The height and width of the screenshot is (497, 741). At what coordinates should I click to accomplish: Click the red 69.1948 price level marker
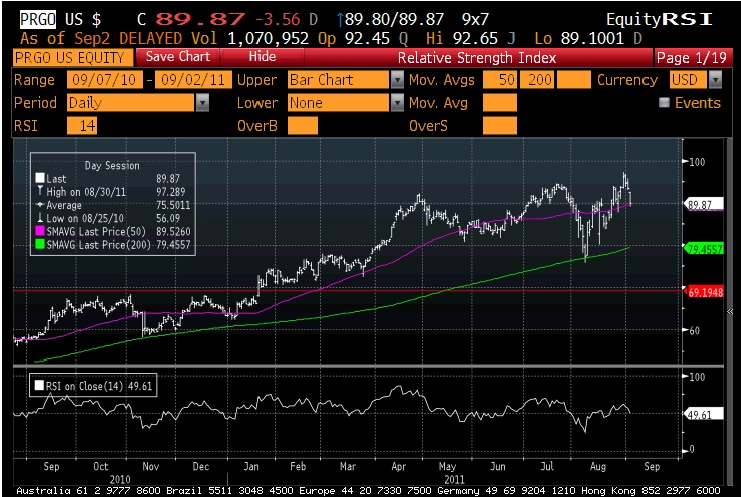coord(705,292)
